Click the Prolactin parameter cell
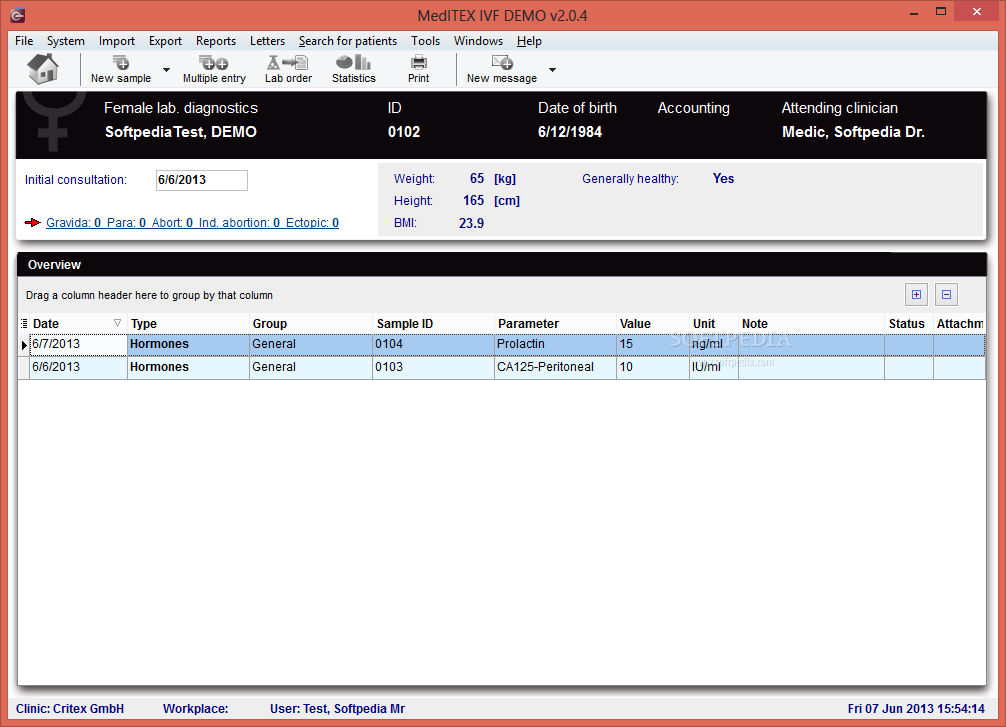The width and height of the screenshot is (1006, 727). [555, 345]
